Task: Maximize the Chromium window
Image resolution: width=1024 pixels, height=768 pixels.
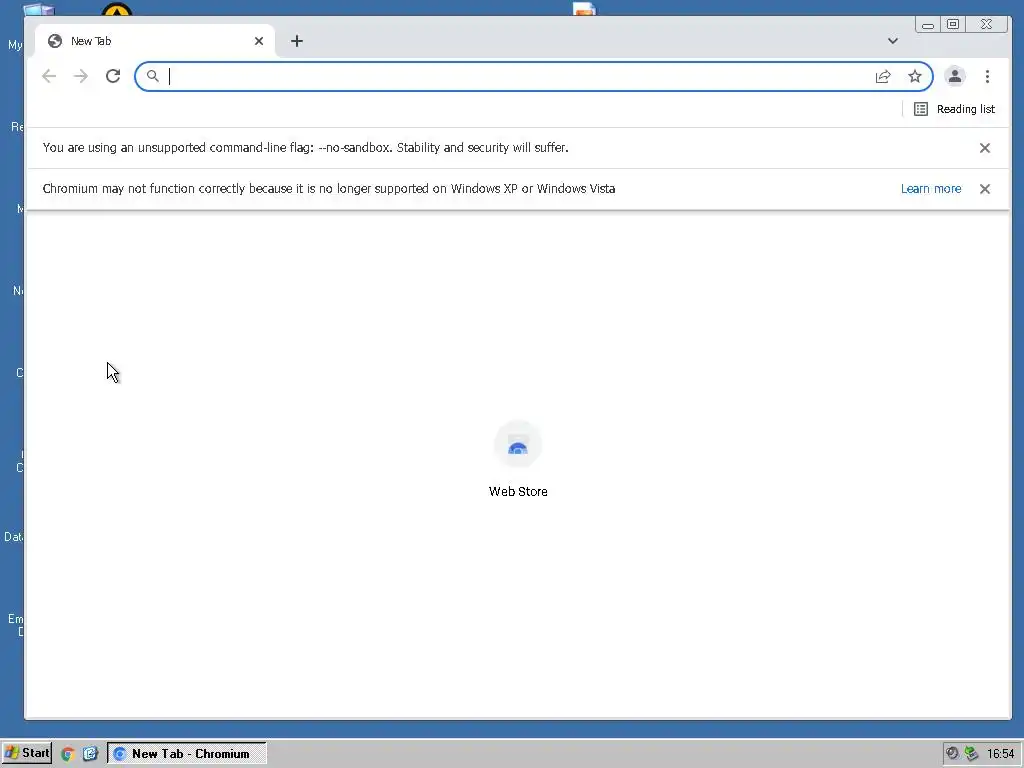Action: tap(953, 25)
